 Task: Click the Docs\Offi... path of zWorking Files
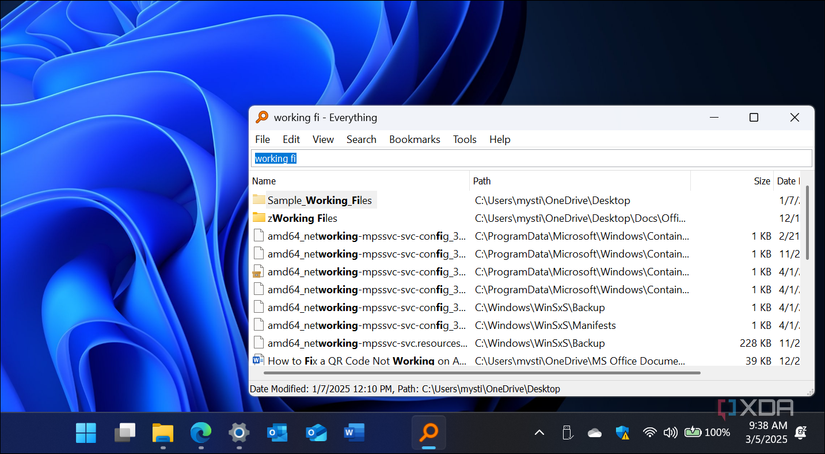[580, 218]
